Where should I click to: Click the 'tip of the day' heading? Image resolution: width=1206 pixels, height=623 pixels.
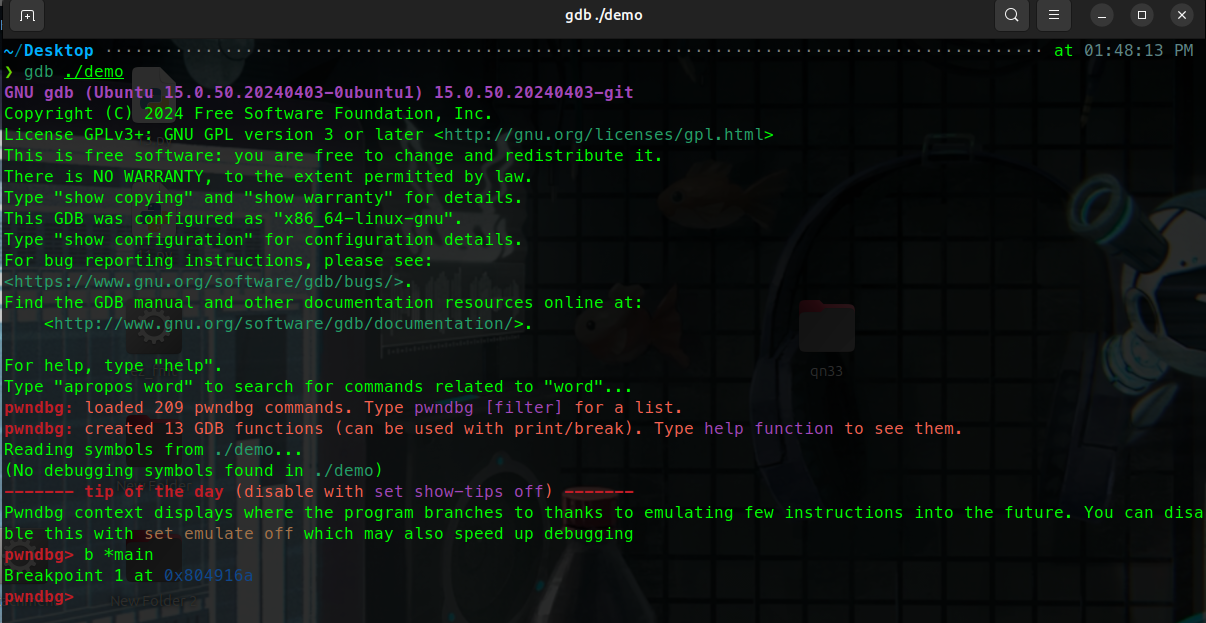click(154, 491)
